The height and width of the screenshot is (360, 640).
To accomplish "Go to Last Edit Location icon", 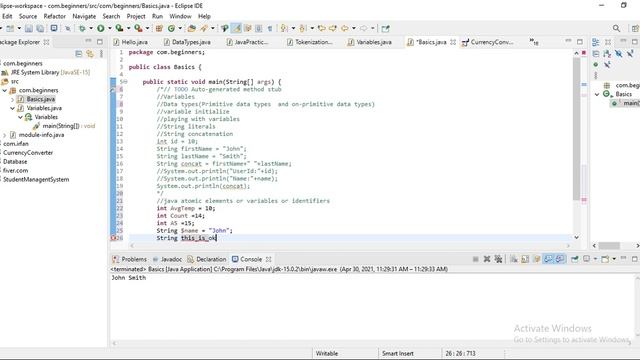I will (322, 29).
